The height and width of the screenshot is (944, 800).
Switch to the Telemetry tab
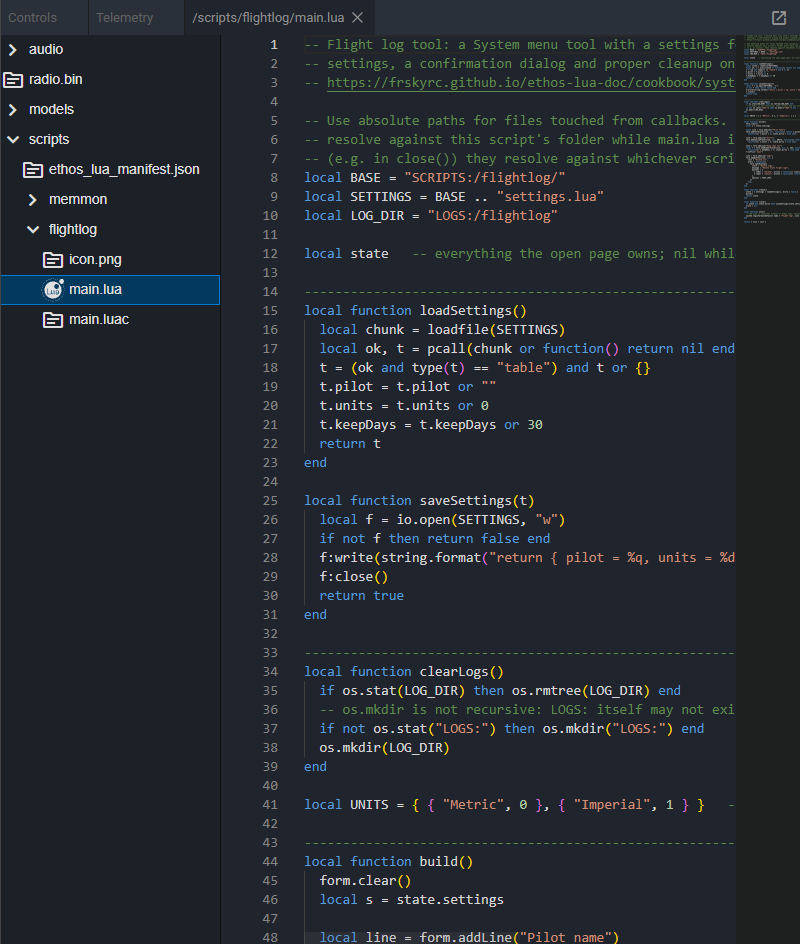click(x=125, y=17)
